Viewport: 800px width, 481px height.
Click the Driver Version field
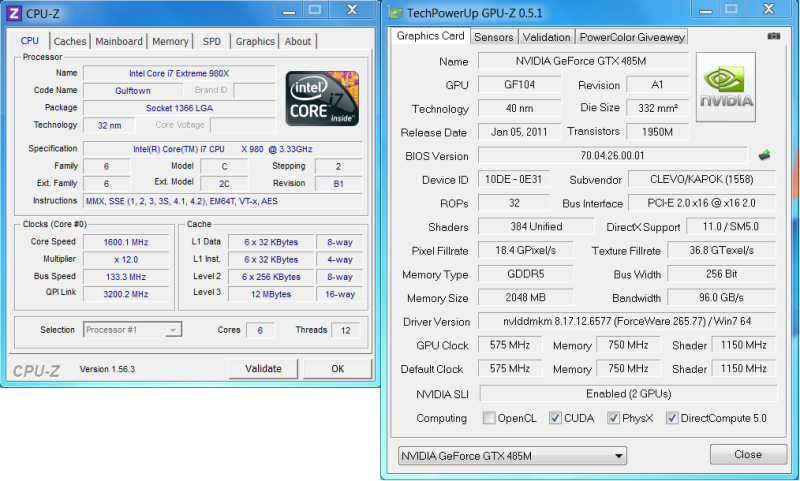point(627,321)
